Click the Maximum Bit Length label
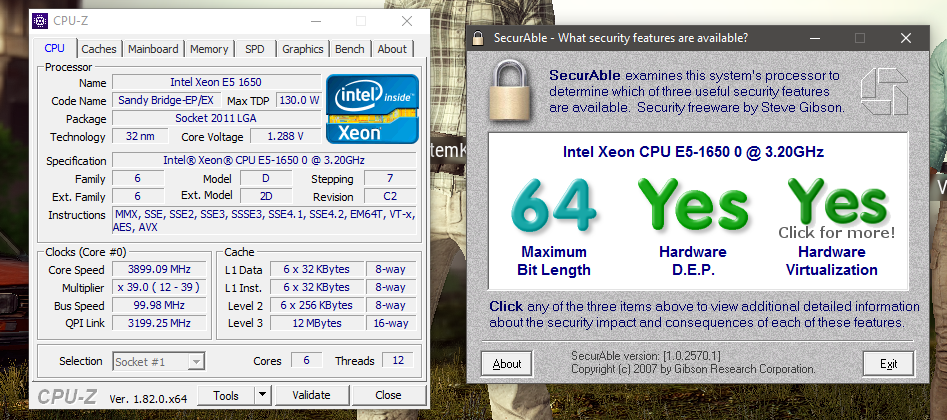Viewport: 947px width, 420px height. tap(554, 261)
